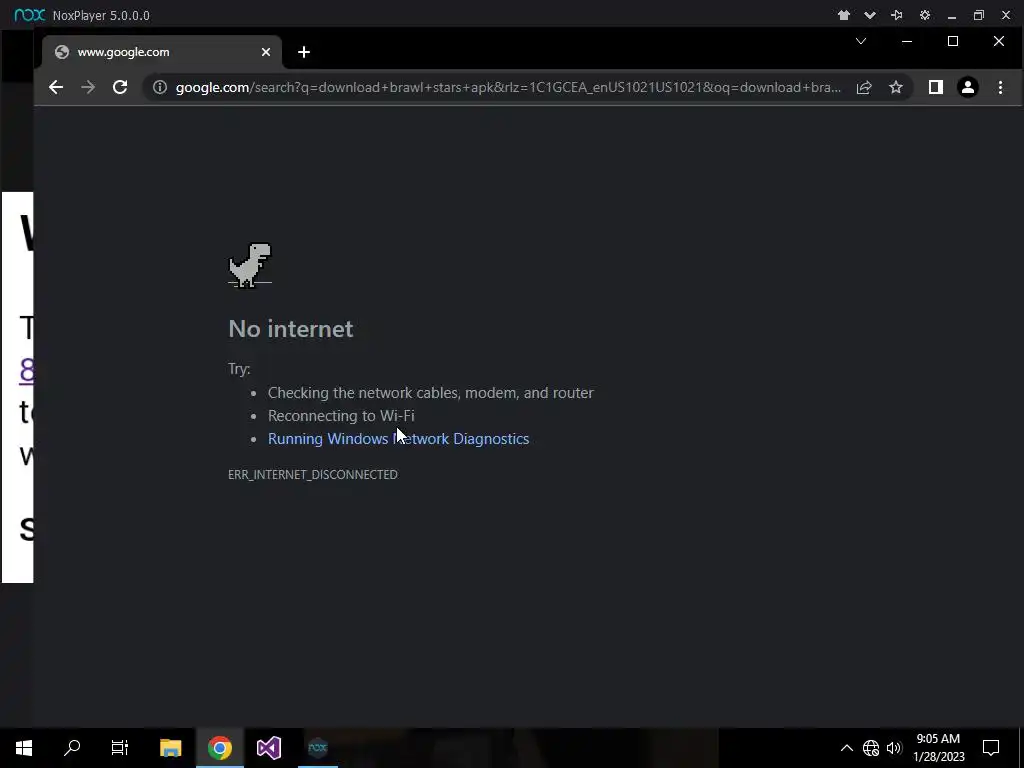The width and height of the screenshot is (1024, 768).
Task: Open a new tab with plus button
Action: tap(304, 52)
